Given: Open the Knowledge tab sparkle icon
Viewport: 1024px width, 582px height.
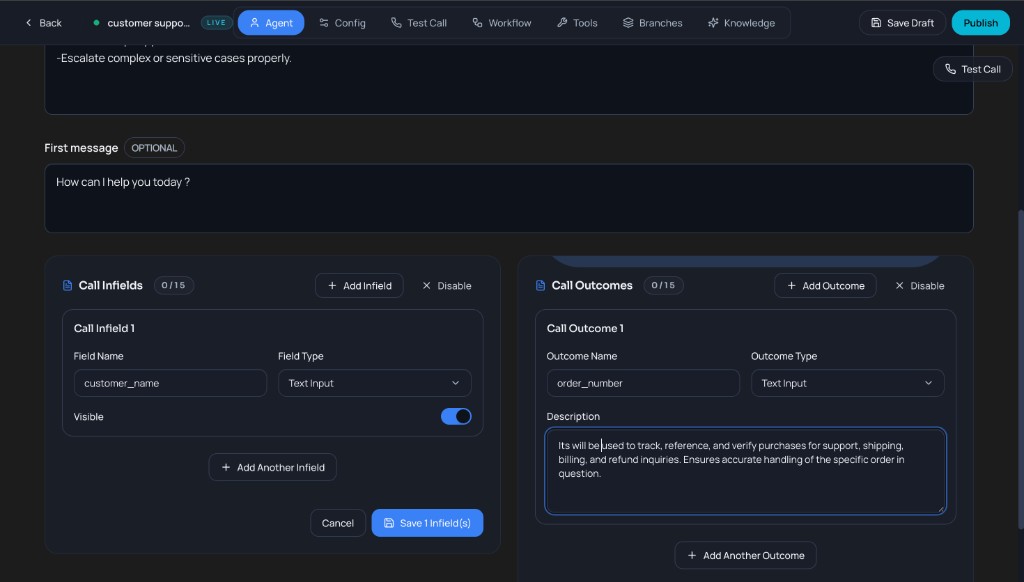Looking at the screenshot, I should 712,23.
